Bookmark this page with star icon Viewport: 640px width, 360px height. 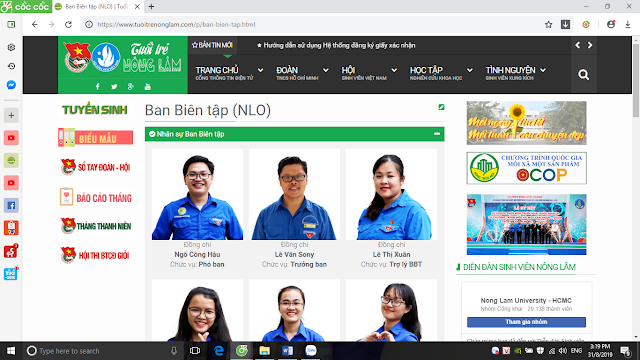549,24
